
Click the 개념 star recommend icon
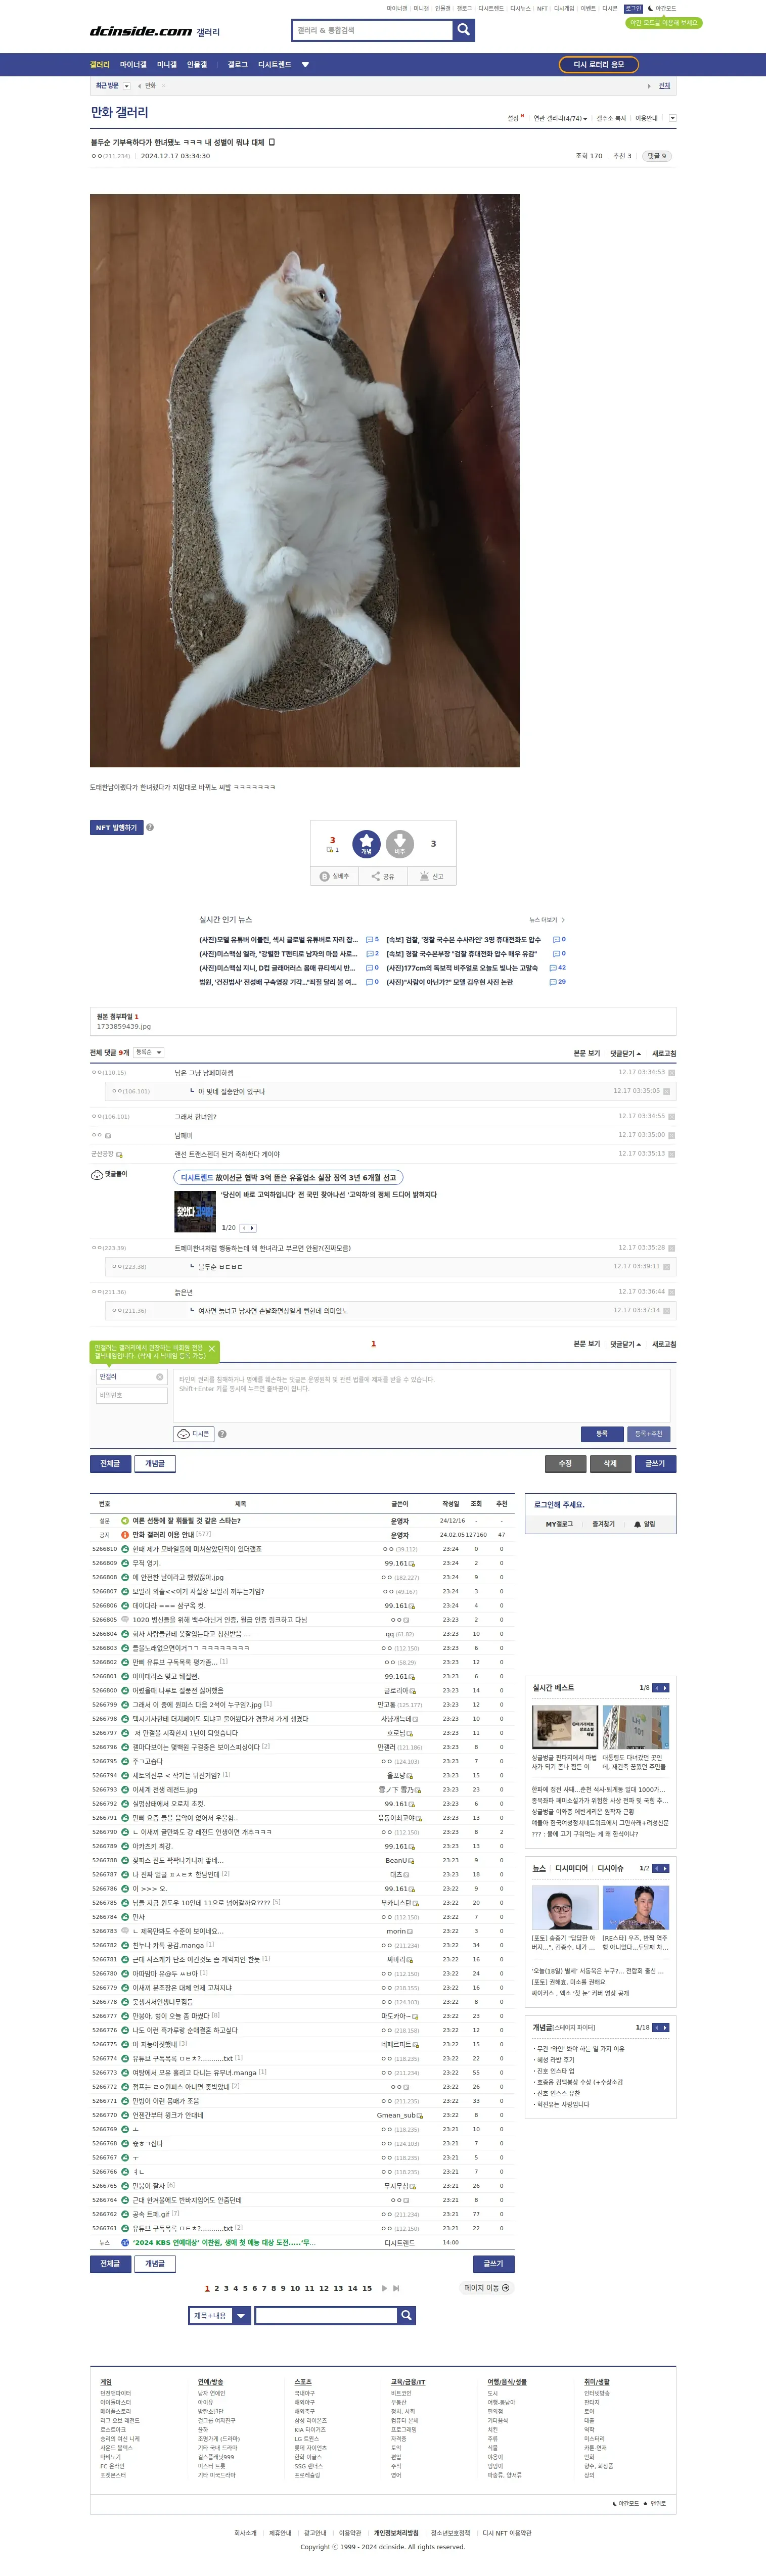pyautogui.click(x=366, y=843)
